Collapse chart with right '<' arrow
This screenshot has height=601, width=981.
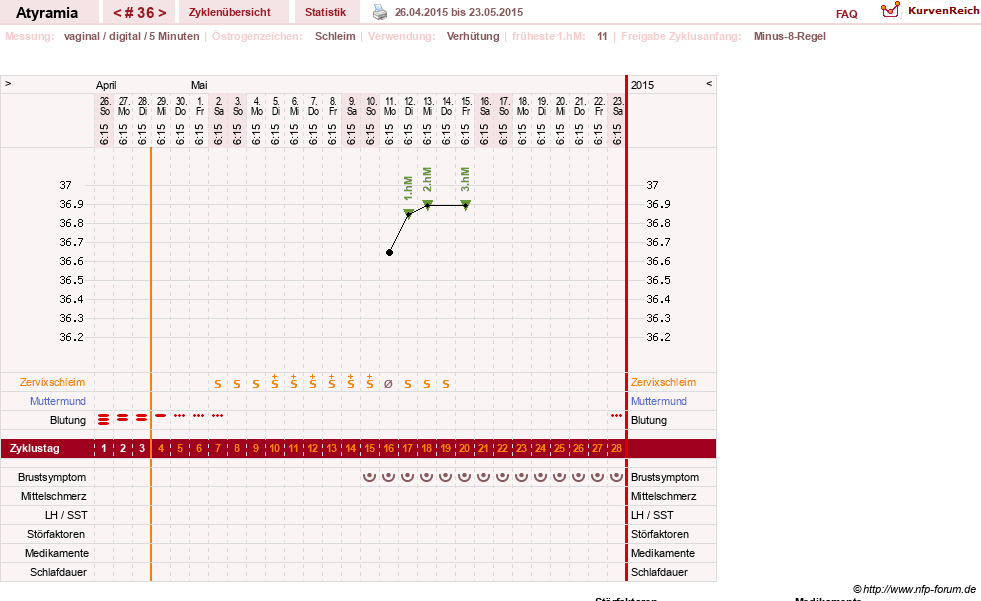tap(709, 83)
